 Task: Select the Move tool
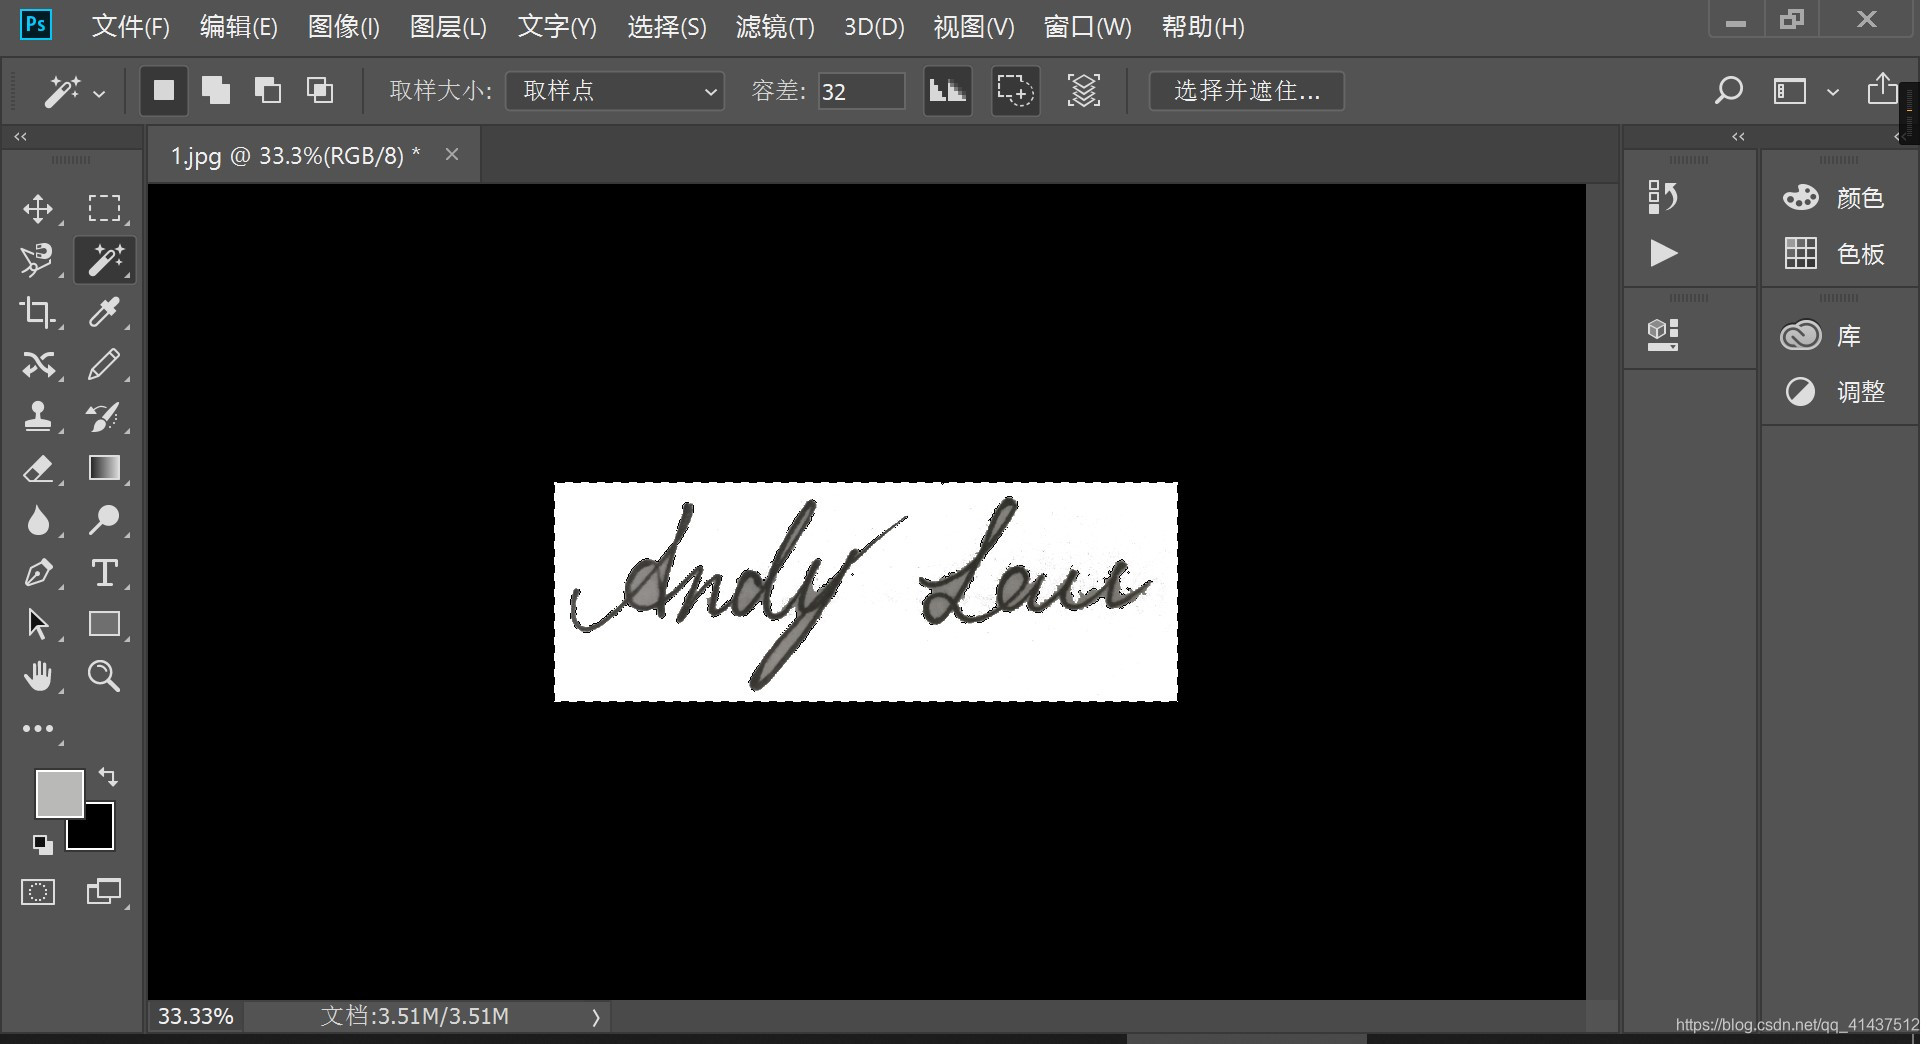click(38, 208)
